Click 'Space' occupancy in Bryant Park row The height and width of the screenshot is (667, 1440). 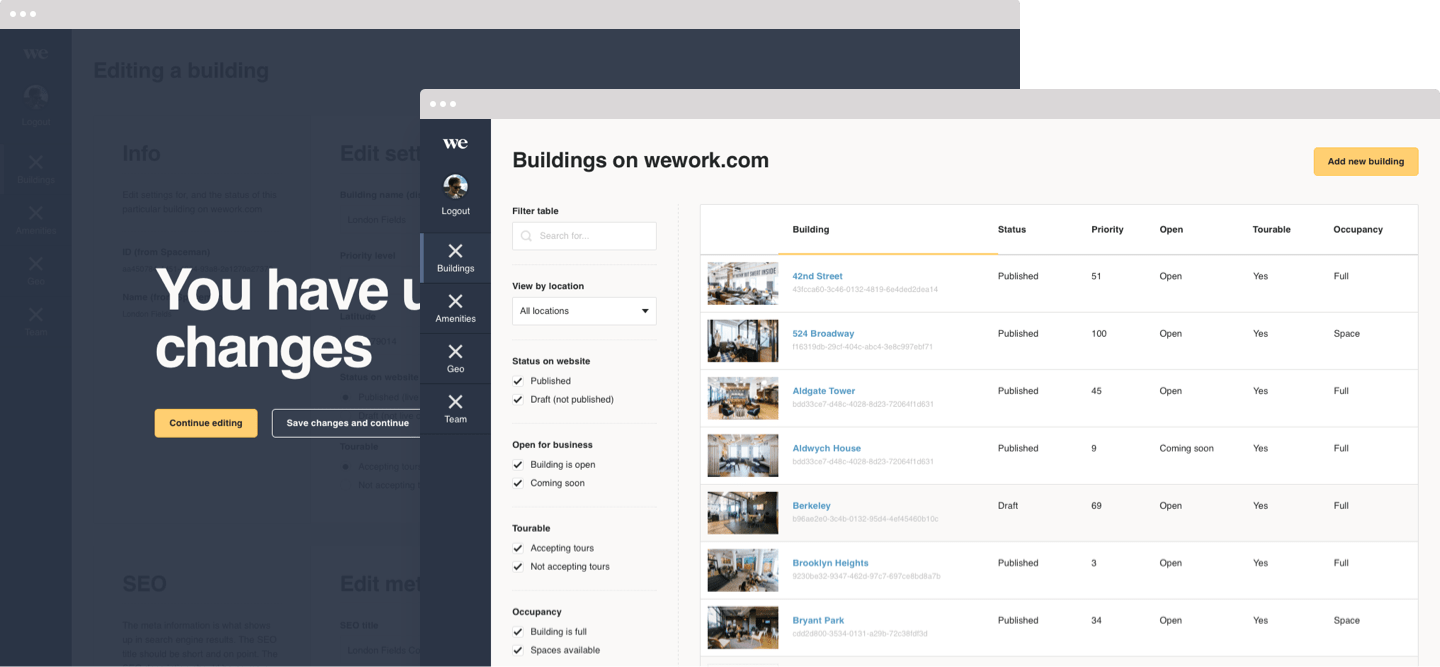tap(1346, 620)
